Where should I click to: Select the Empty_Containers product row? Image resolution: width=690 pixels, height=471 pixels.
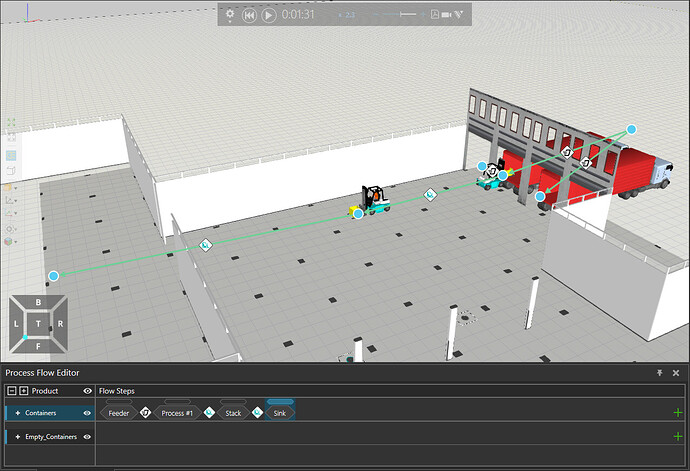coord(45,437)
